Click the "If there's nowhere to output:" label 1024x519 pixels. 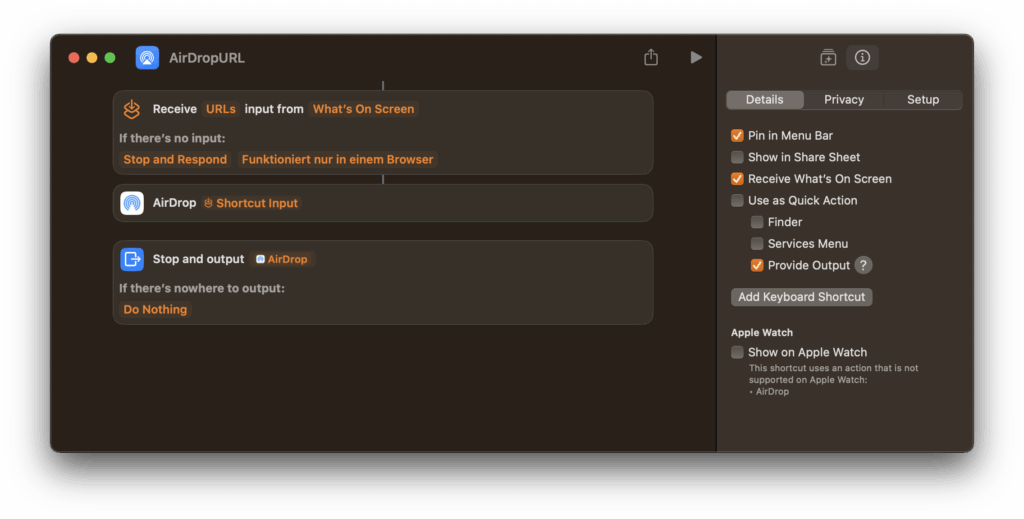tap(202, 289)
